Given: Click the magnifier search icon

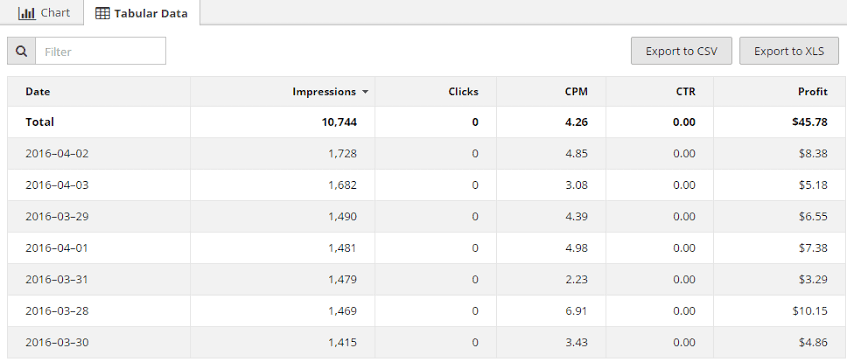Looking at the screenshot, I should [x=22, y=51].
